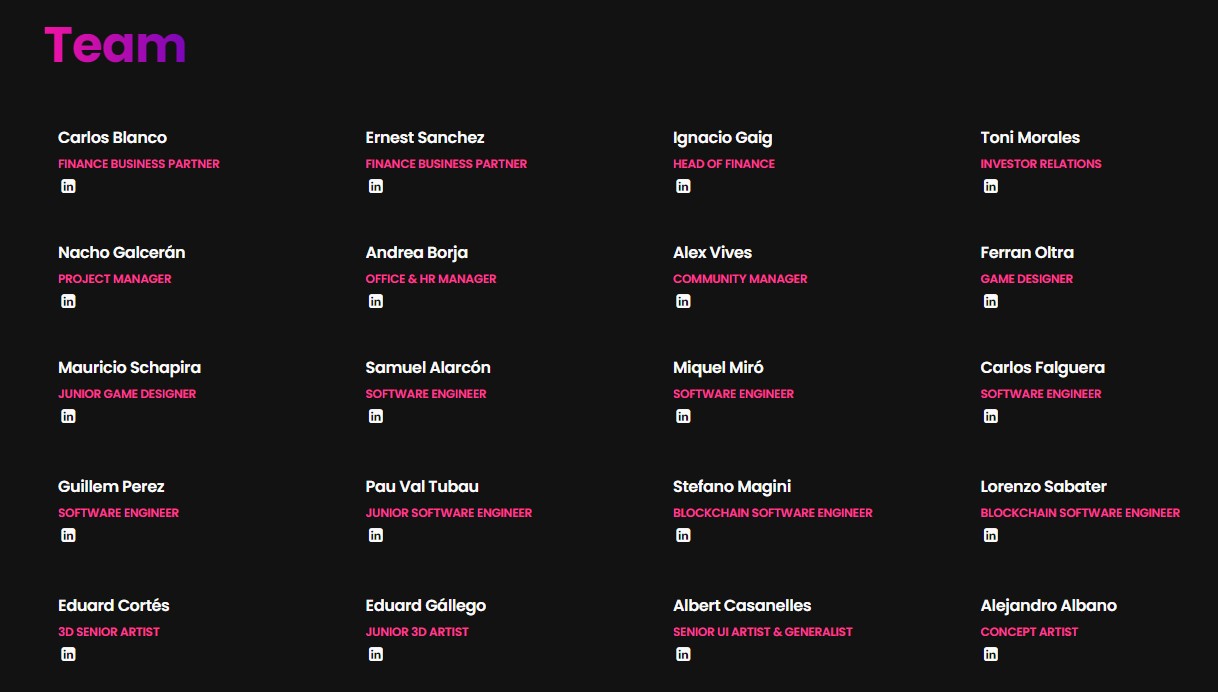Click Ernest Sanchez's LinkedIn icon
The width and height of the screenshot is (1218, 692).
(376, 186)
